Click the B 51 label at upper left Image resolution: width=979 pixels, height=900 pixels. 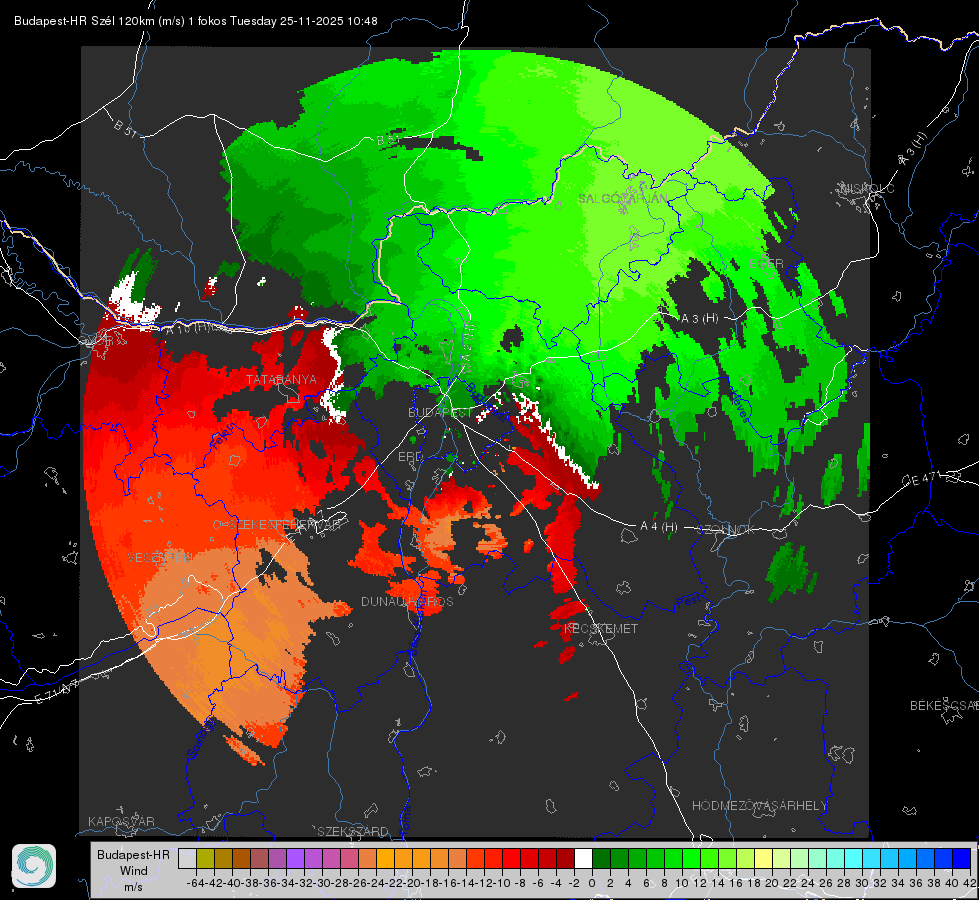[x=125, y=127]
